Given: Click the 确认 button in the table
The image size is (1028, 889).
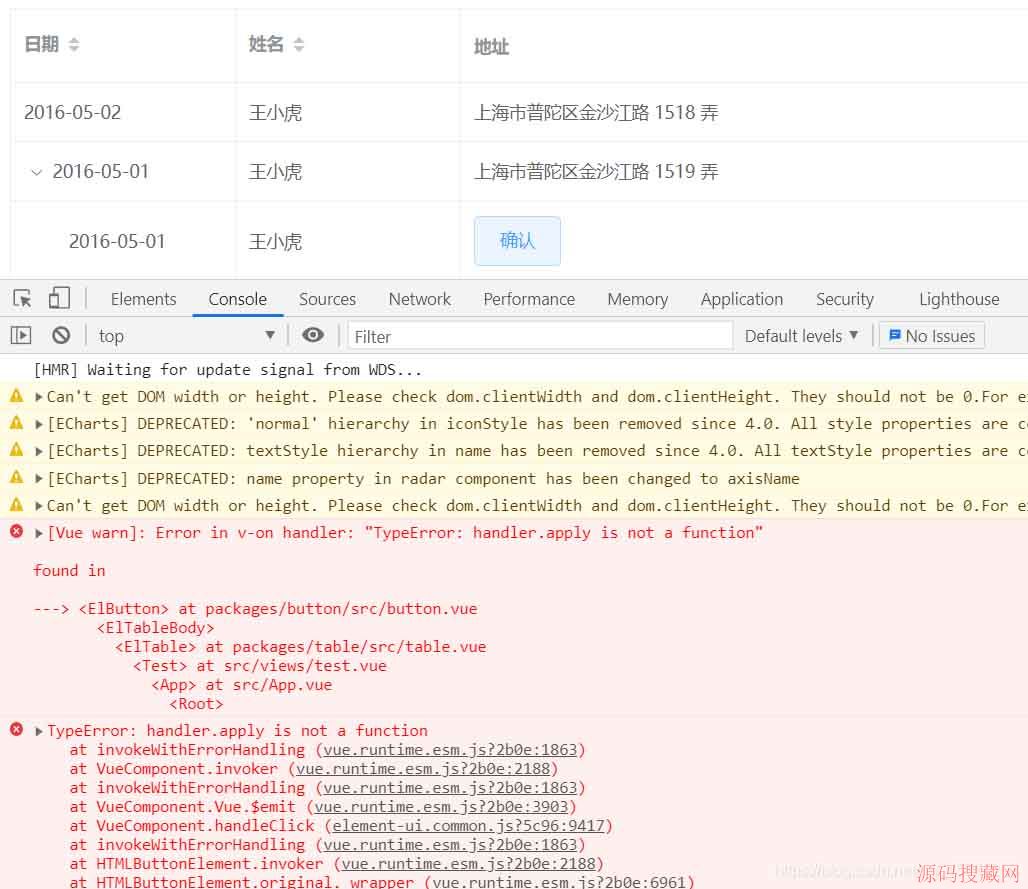Looking at the screenshot, I should [517, 240].
